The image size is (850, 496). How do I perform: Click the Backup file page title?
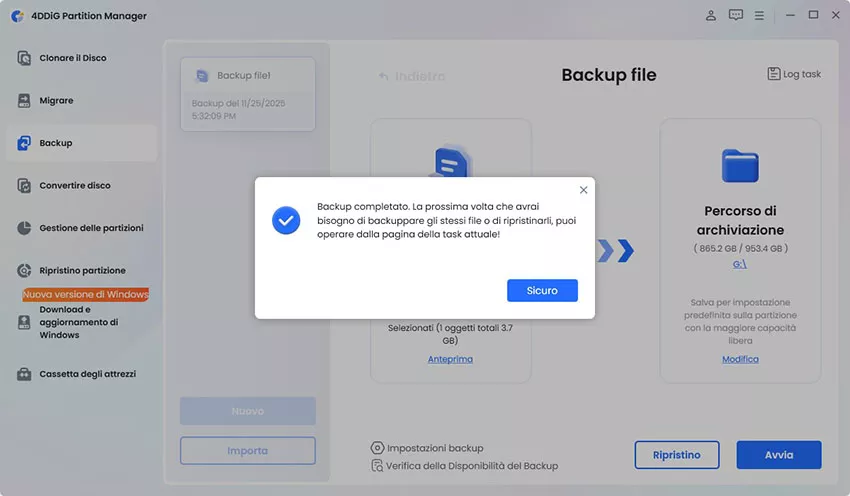click(x=609, y=75)
